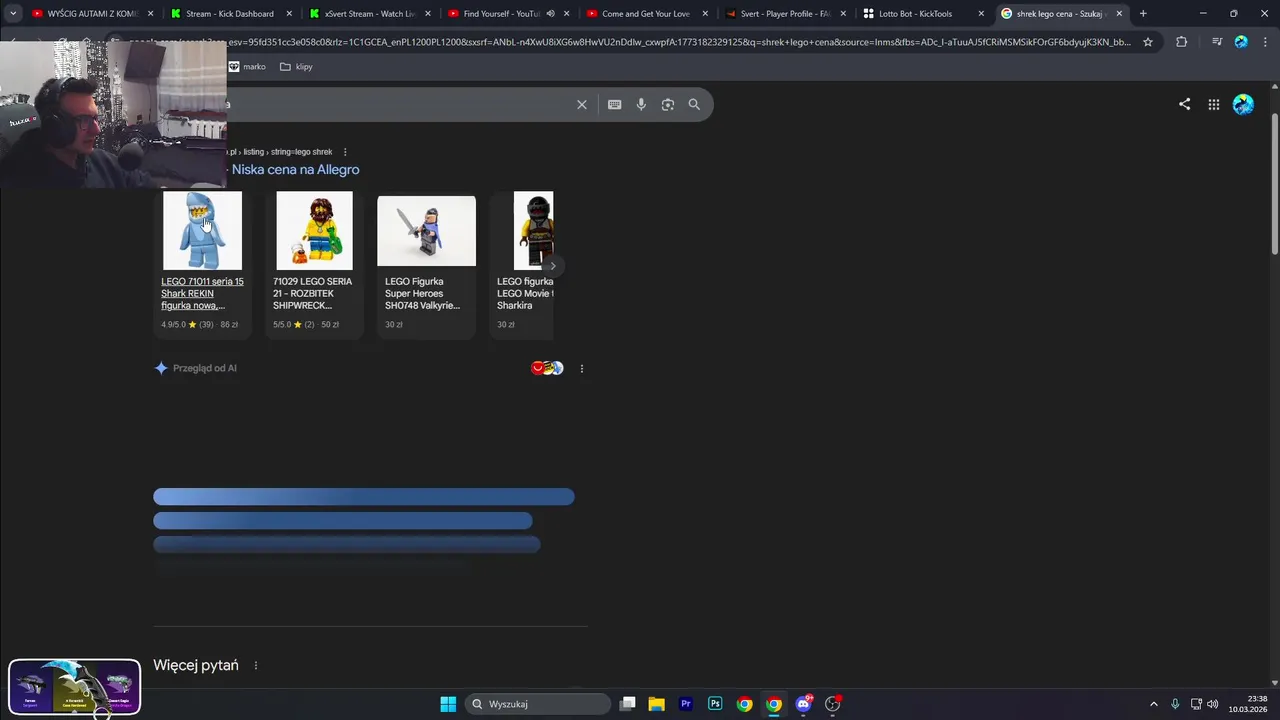Image resolution: width=1280 pixels, height=720 pixels.
Task: Open options for the Allegro result
Action: point(345,152)
